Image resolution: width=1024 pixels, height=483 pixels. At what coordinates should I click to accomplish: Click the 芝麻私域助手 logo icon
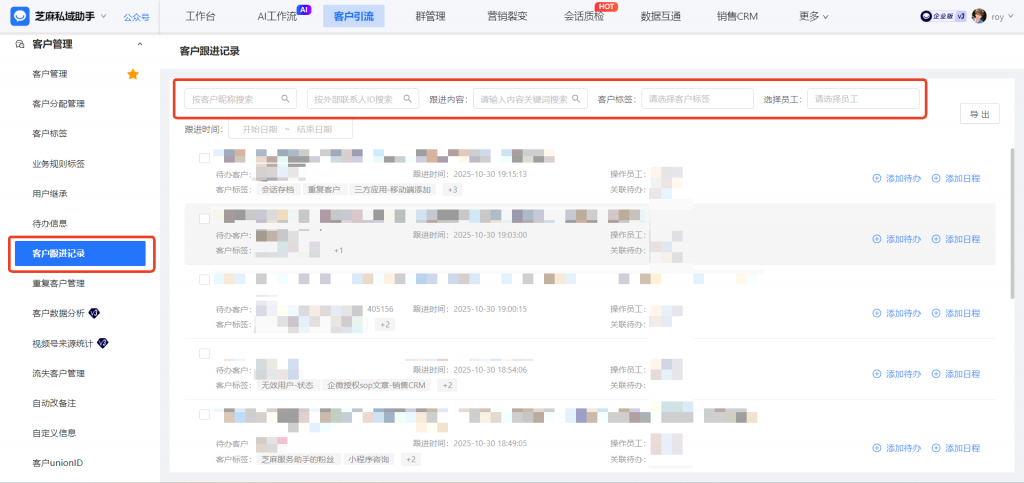(22, 16)
